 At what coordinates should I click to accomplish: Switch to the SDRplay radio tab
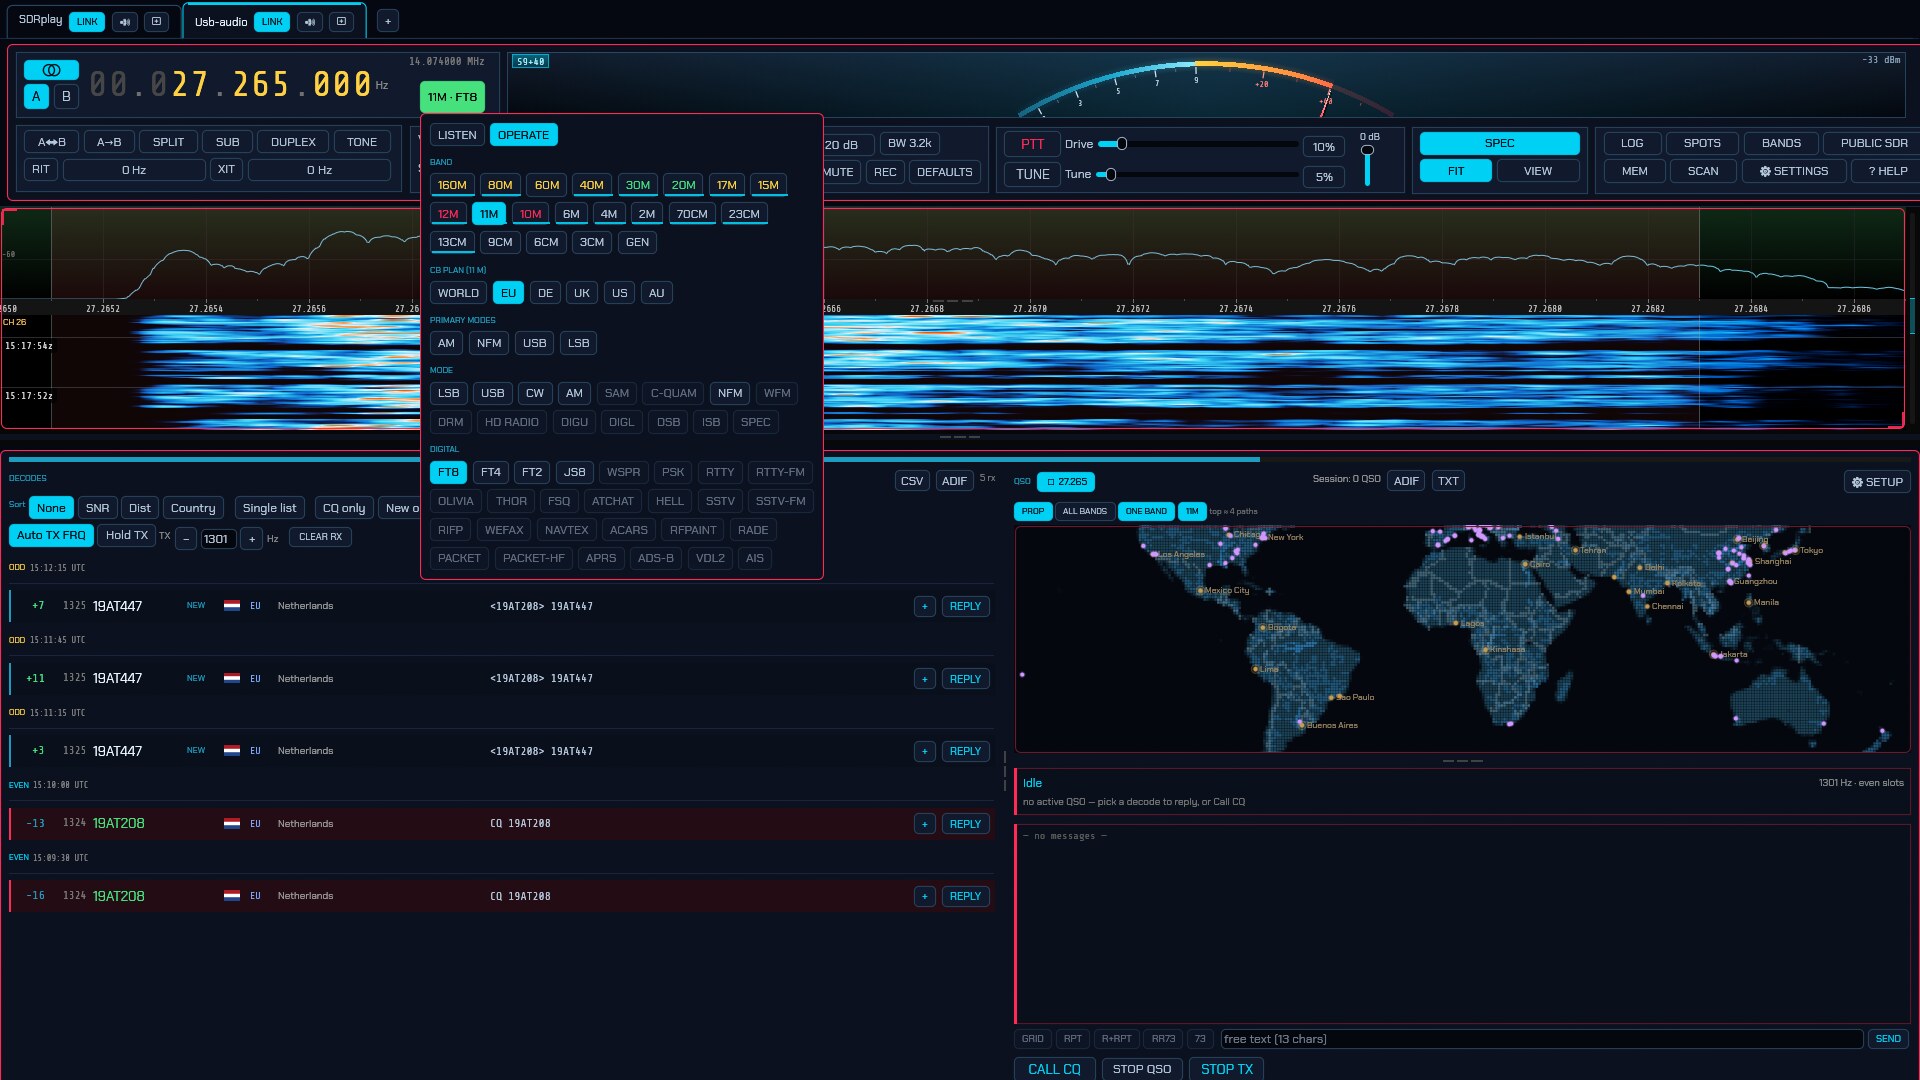point(40,20)
